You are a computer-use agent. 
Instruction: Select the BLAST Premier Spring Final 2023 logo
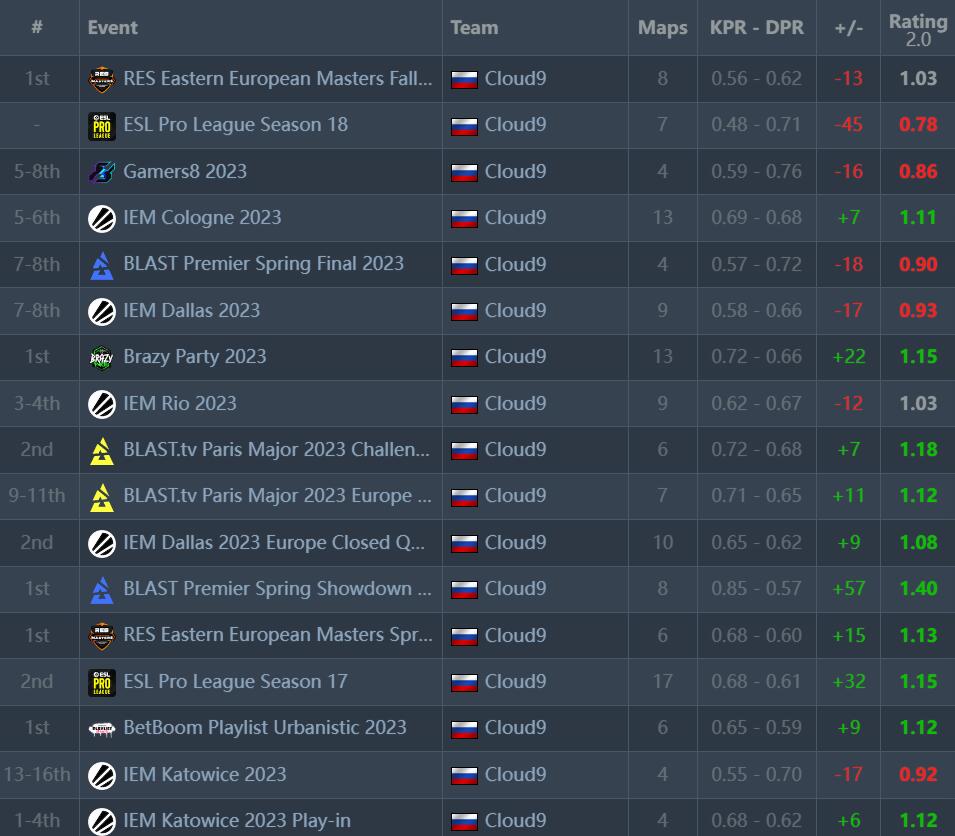click(x=102, y=264)
